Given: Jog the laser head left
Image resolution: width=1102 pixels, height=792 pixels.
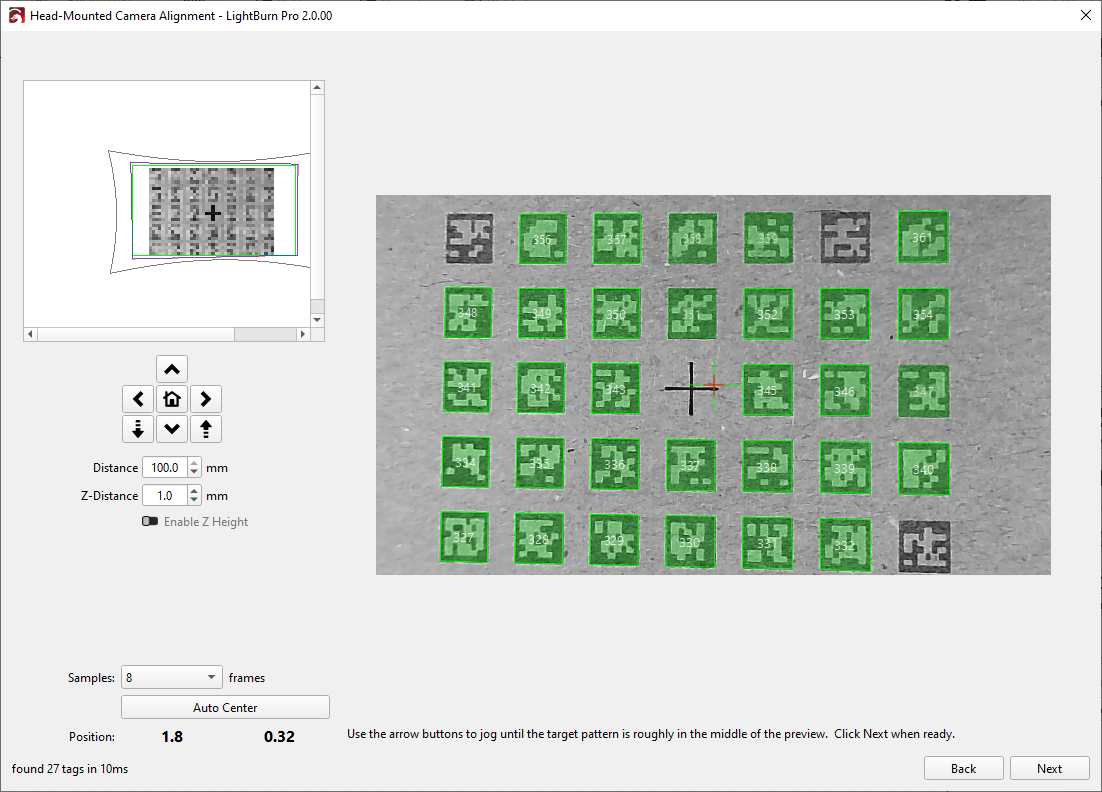Looking at the screenshot, I should (x=137, y=400).
